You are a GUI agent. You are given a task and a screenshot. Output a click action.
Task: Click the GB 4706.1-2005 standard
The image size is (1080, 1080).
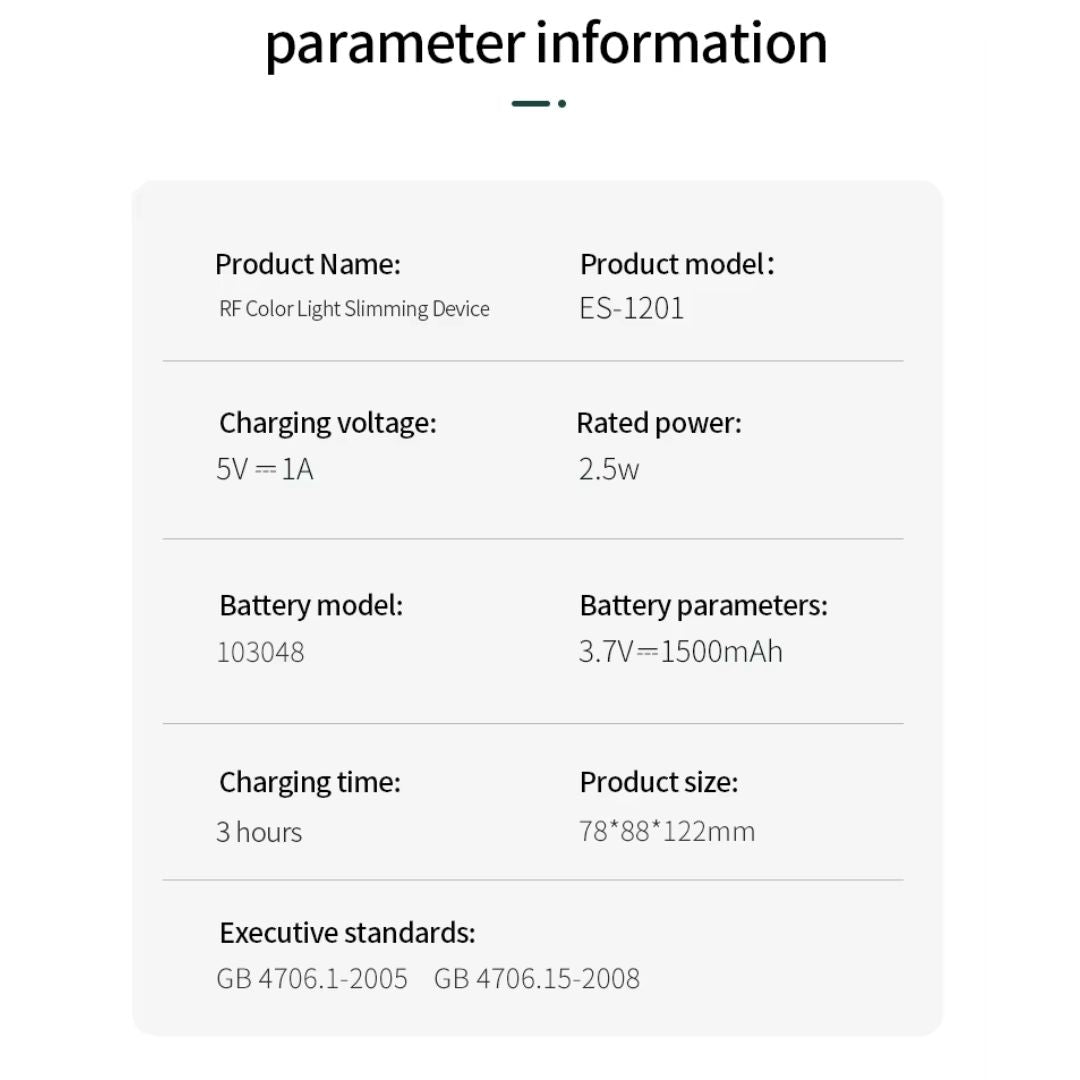coord(312,978)
